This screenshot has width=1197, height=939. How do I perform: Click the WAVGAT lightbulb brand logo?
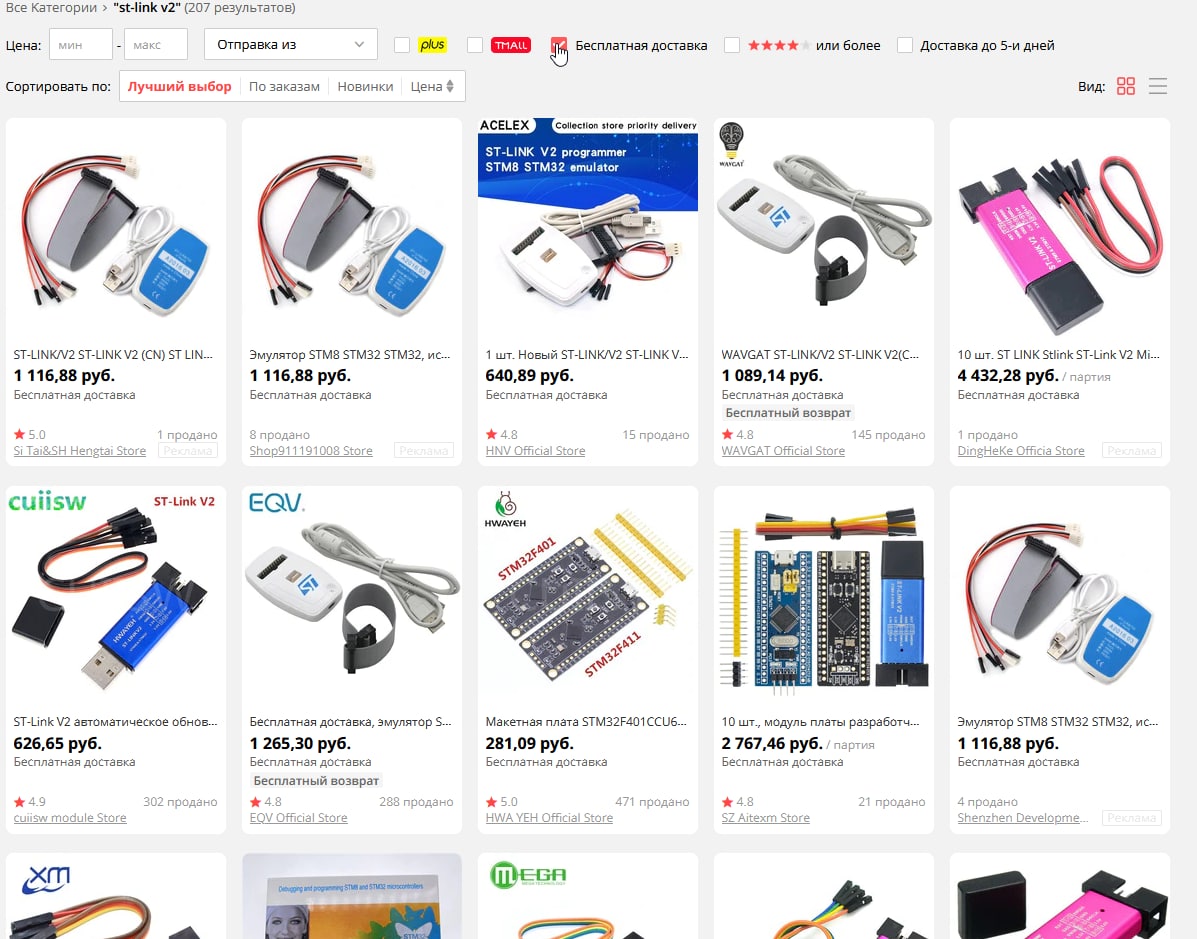(x=731, y=144)
